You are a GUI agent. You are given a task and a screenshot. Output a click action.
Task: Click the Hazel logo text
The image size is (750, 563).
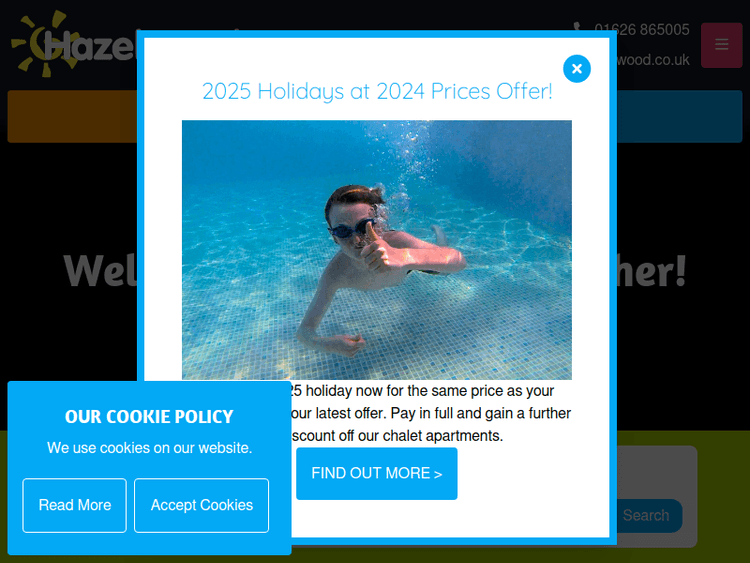pos(90,46)
